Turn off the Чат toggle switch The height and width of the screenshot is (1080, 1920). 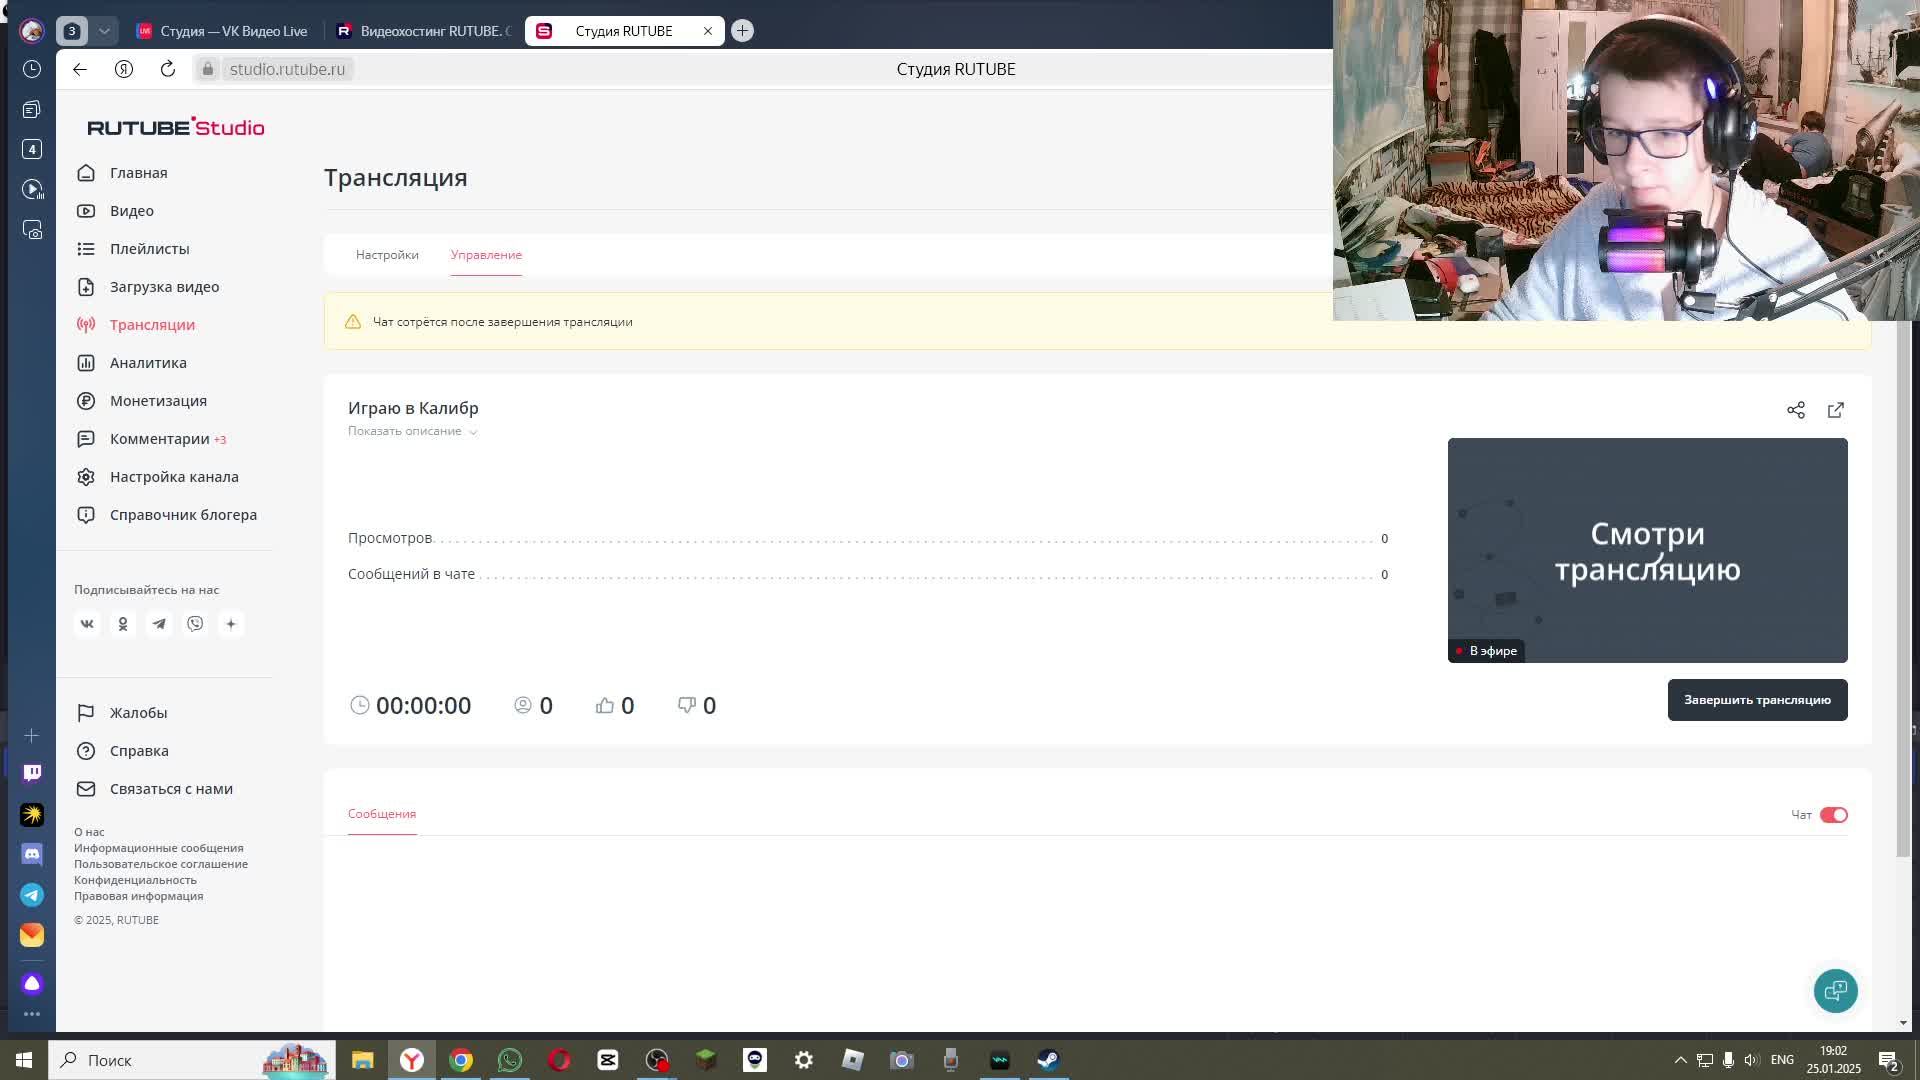[x=1833, y=815]
